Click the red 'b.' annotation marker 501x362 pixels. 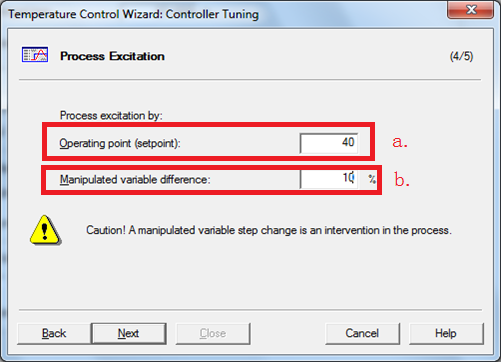[x=402, y=179]
